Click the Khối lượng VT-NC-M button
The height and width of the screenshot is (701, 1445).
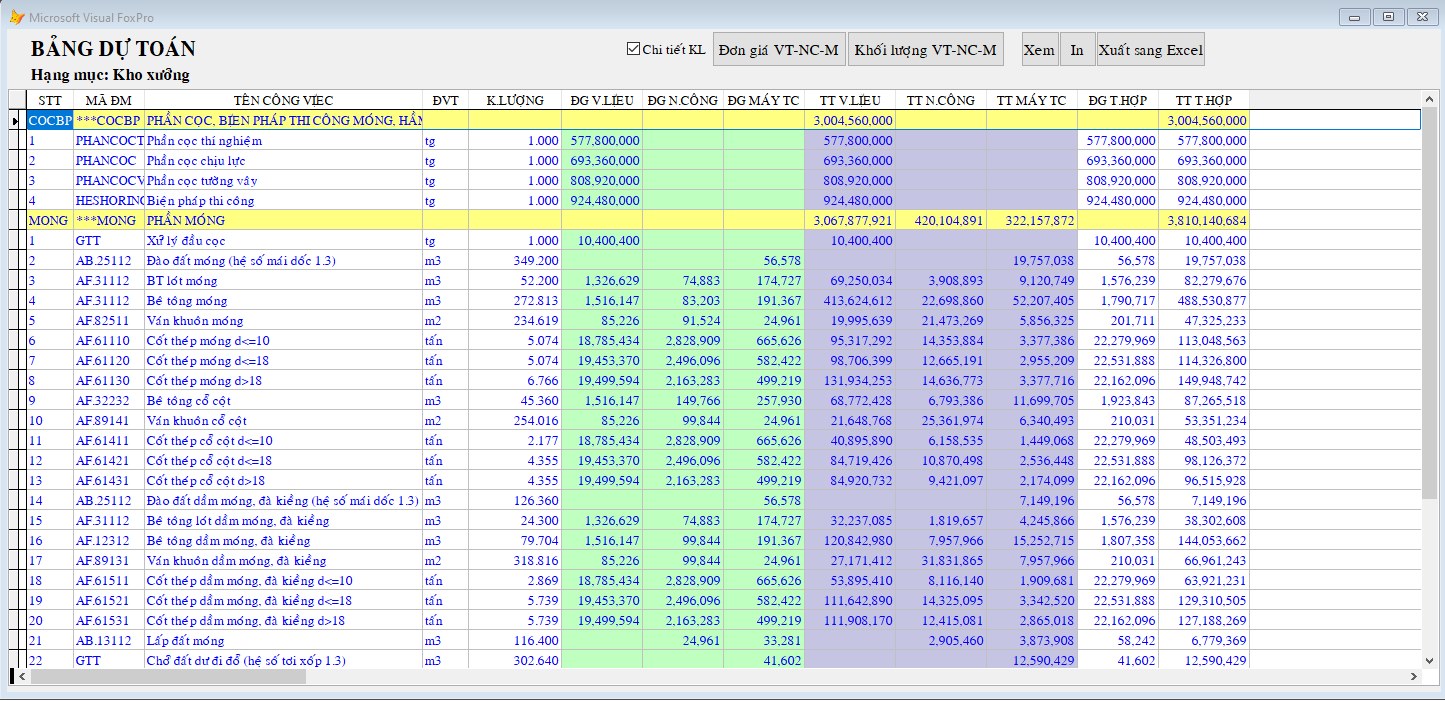[925, 50]
